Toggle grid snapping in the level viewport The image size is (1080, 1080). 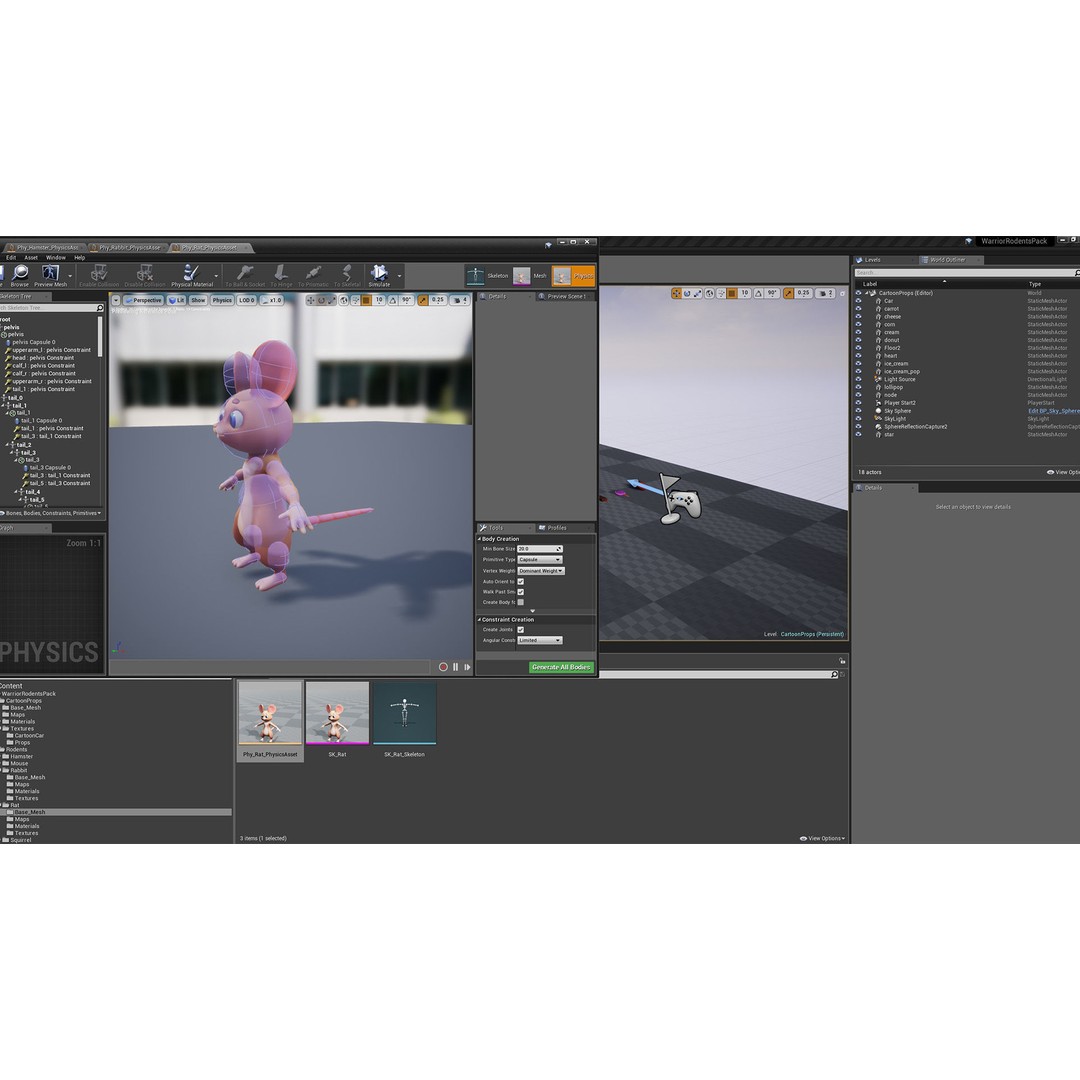[x=732, y=293]
